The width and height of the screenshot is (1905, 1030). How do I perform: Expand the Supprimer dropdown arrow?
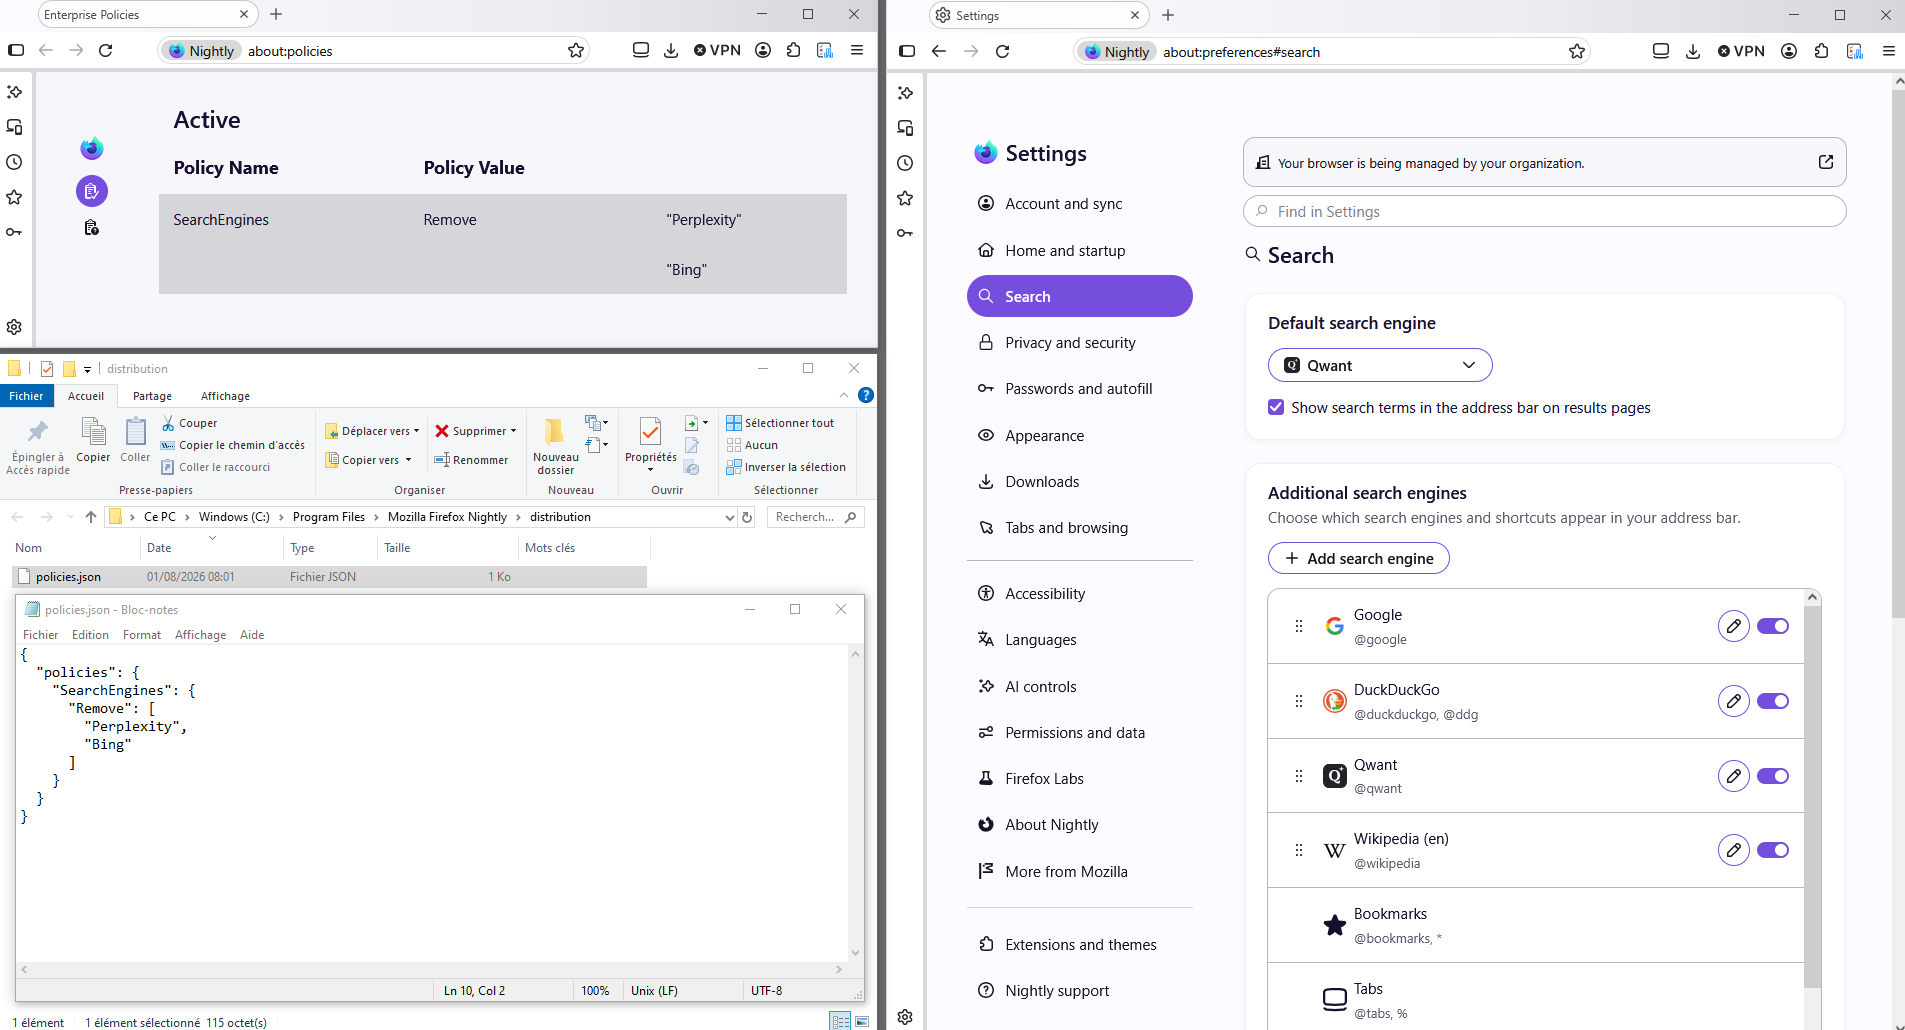[514, 431]
